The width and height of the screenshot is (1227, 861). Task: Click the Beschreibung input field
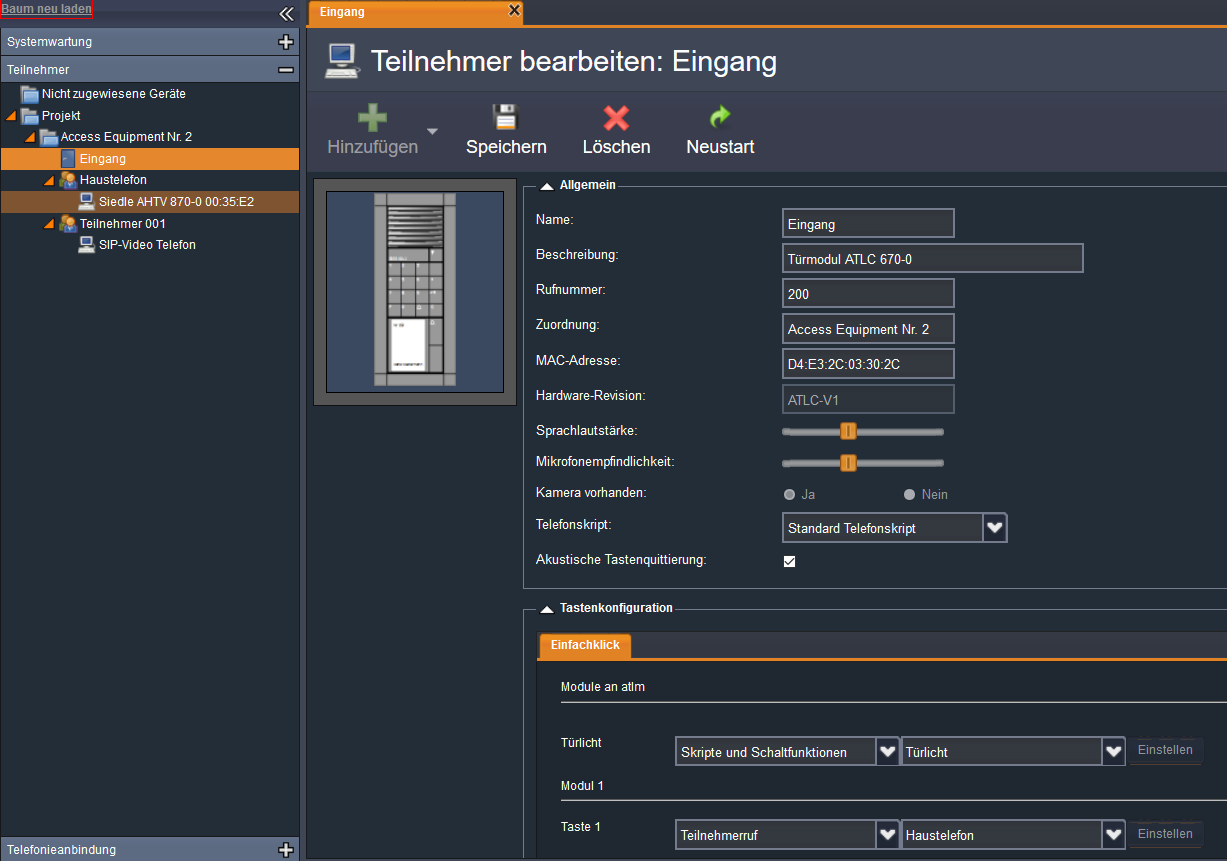tap(933, 258)
